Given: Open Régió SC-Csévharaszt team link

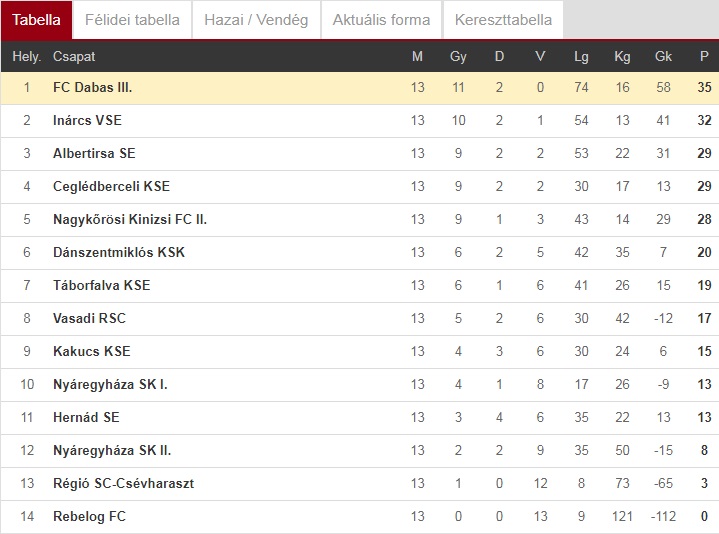Looking at the screenshot, I should coord(123,483).
